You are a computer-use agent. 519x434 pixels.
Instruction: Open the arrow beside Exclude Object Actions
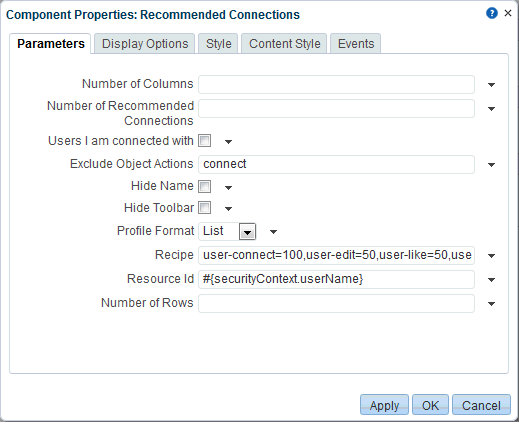491,165
